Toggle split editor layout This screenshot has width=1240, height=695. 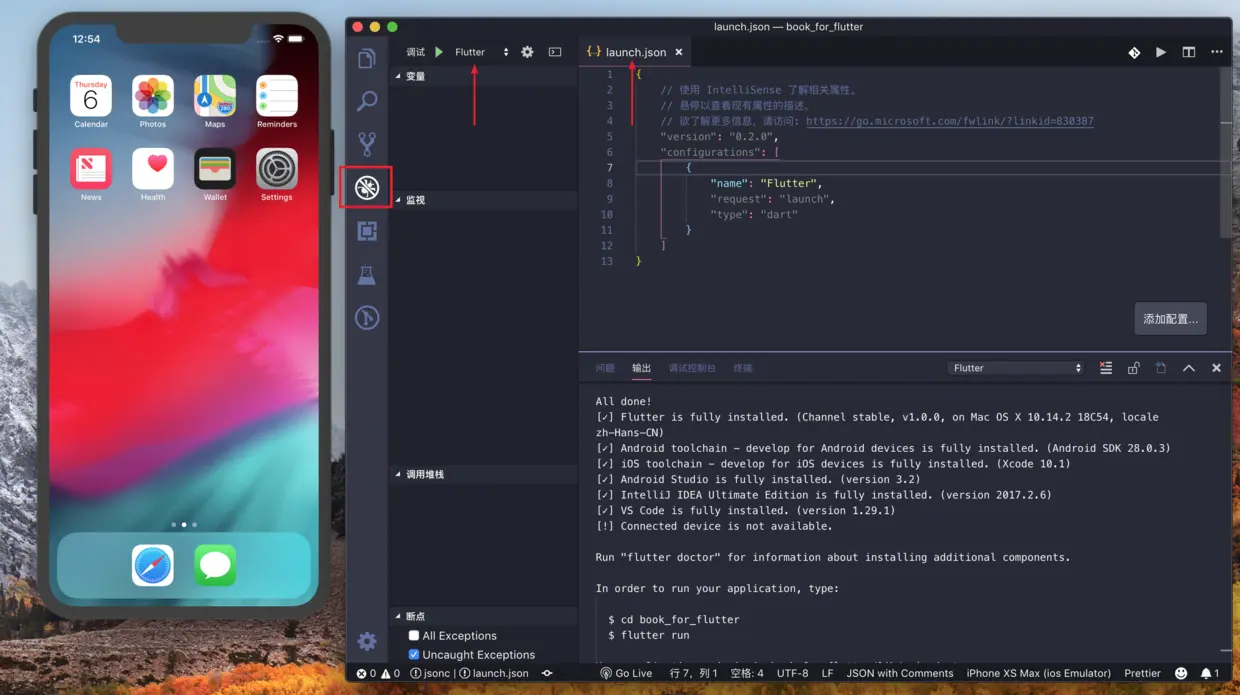coord(1189,52)
